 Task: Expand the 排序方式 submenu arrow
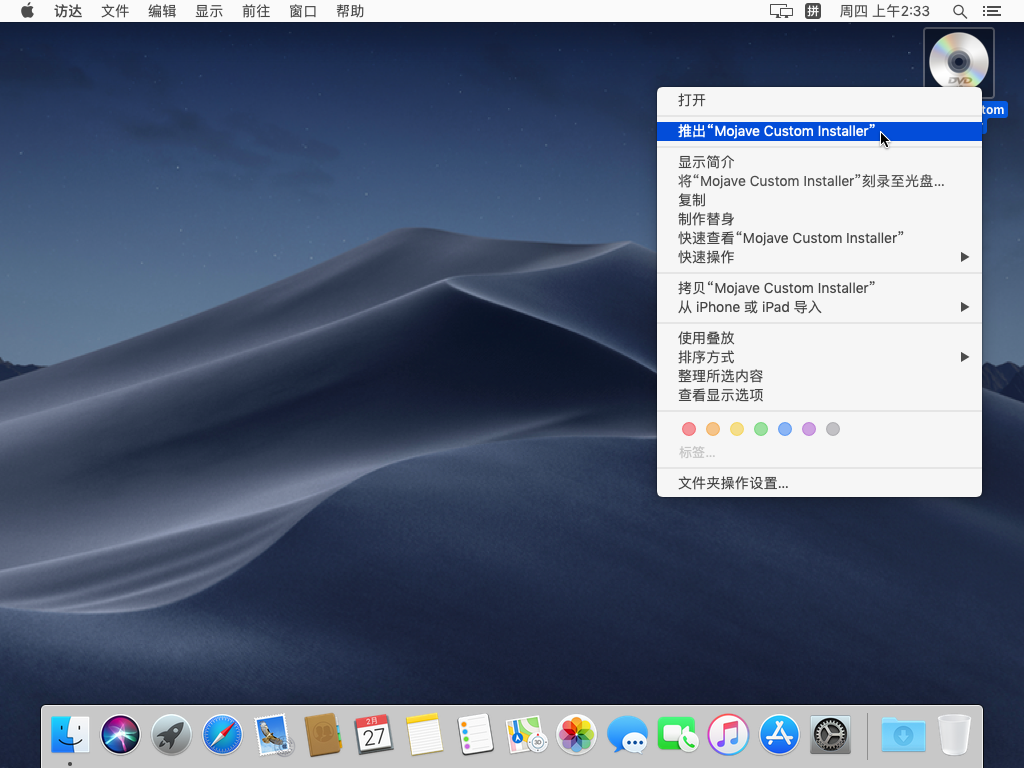pyautogui.click(x=965, y=357)
